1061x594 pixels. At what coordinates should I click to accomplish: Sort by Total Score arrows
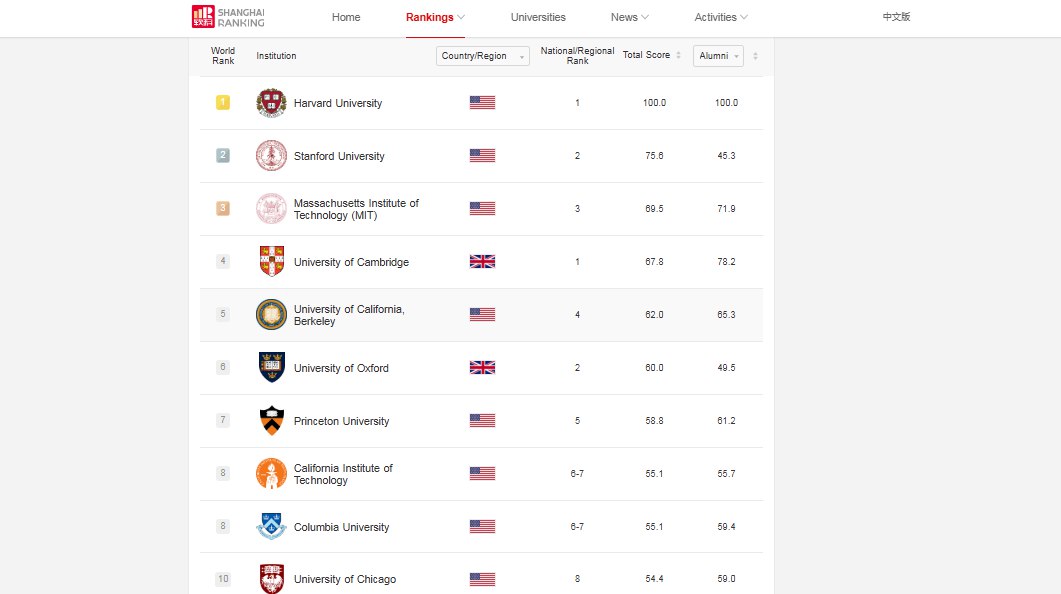coord(678,55)
